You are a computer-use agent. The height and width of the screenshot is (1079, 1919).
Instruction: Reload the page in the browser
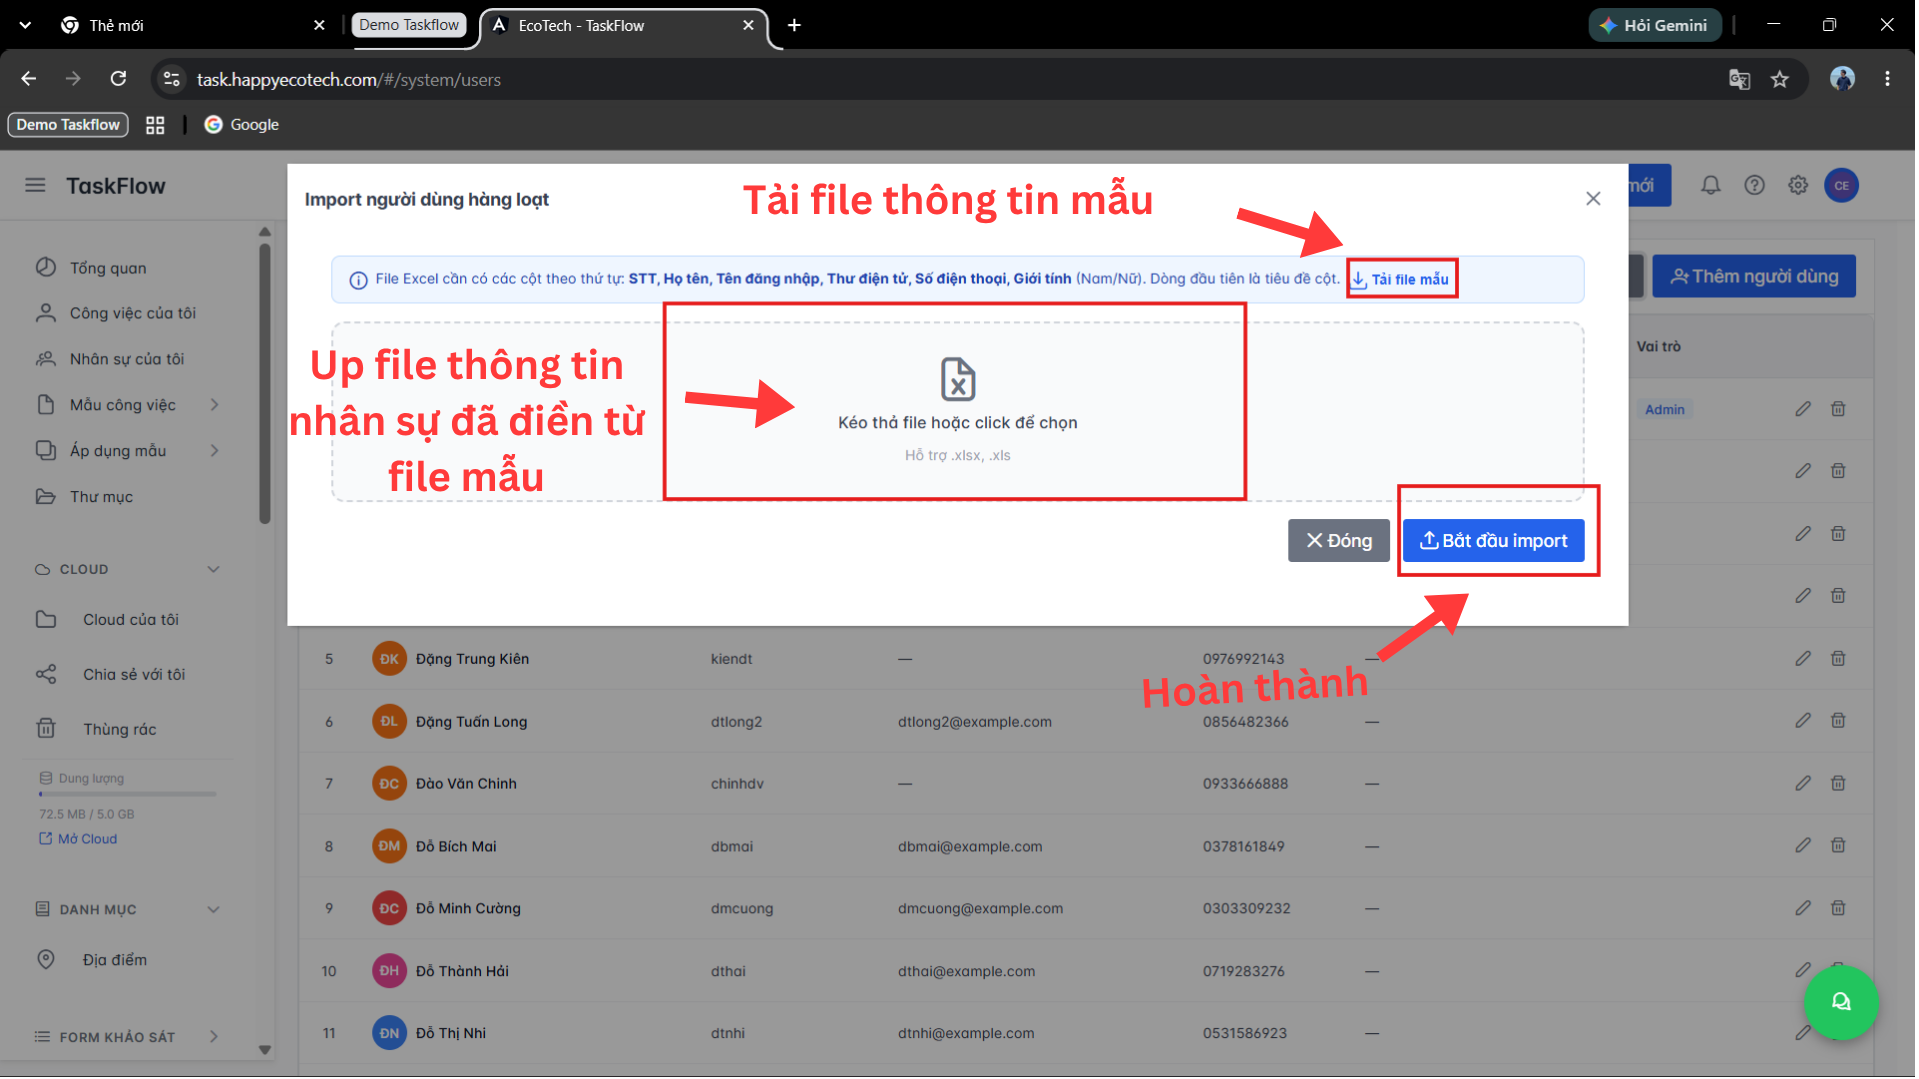(x=118, y=79)
